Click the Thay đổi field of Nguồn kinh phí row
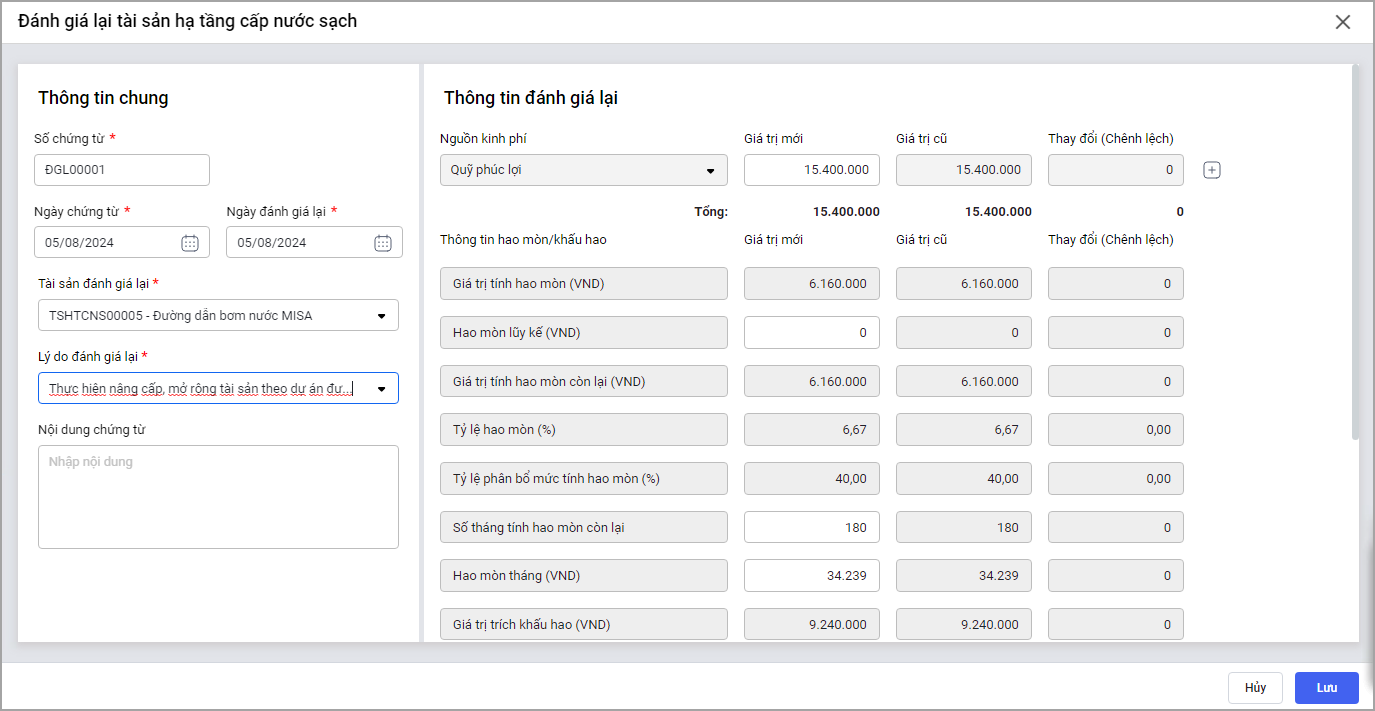 [x=1115, y=170]
